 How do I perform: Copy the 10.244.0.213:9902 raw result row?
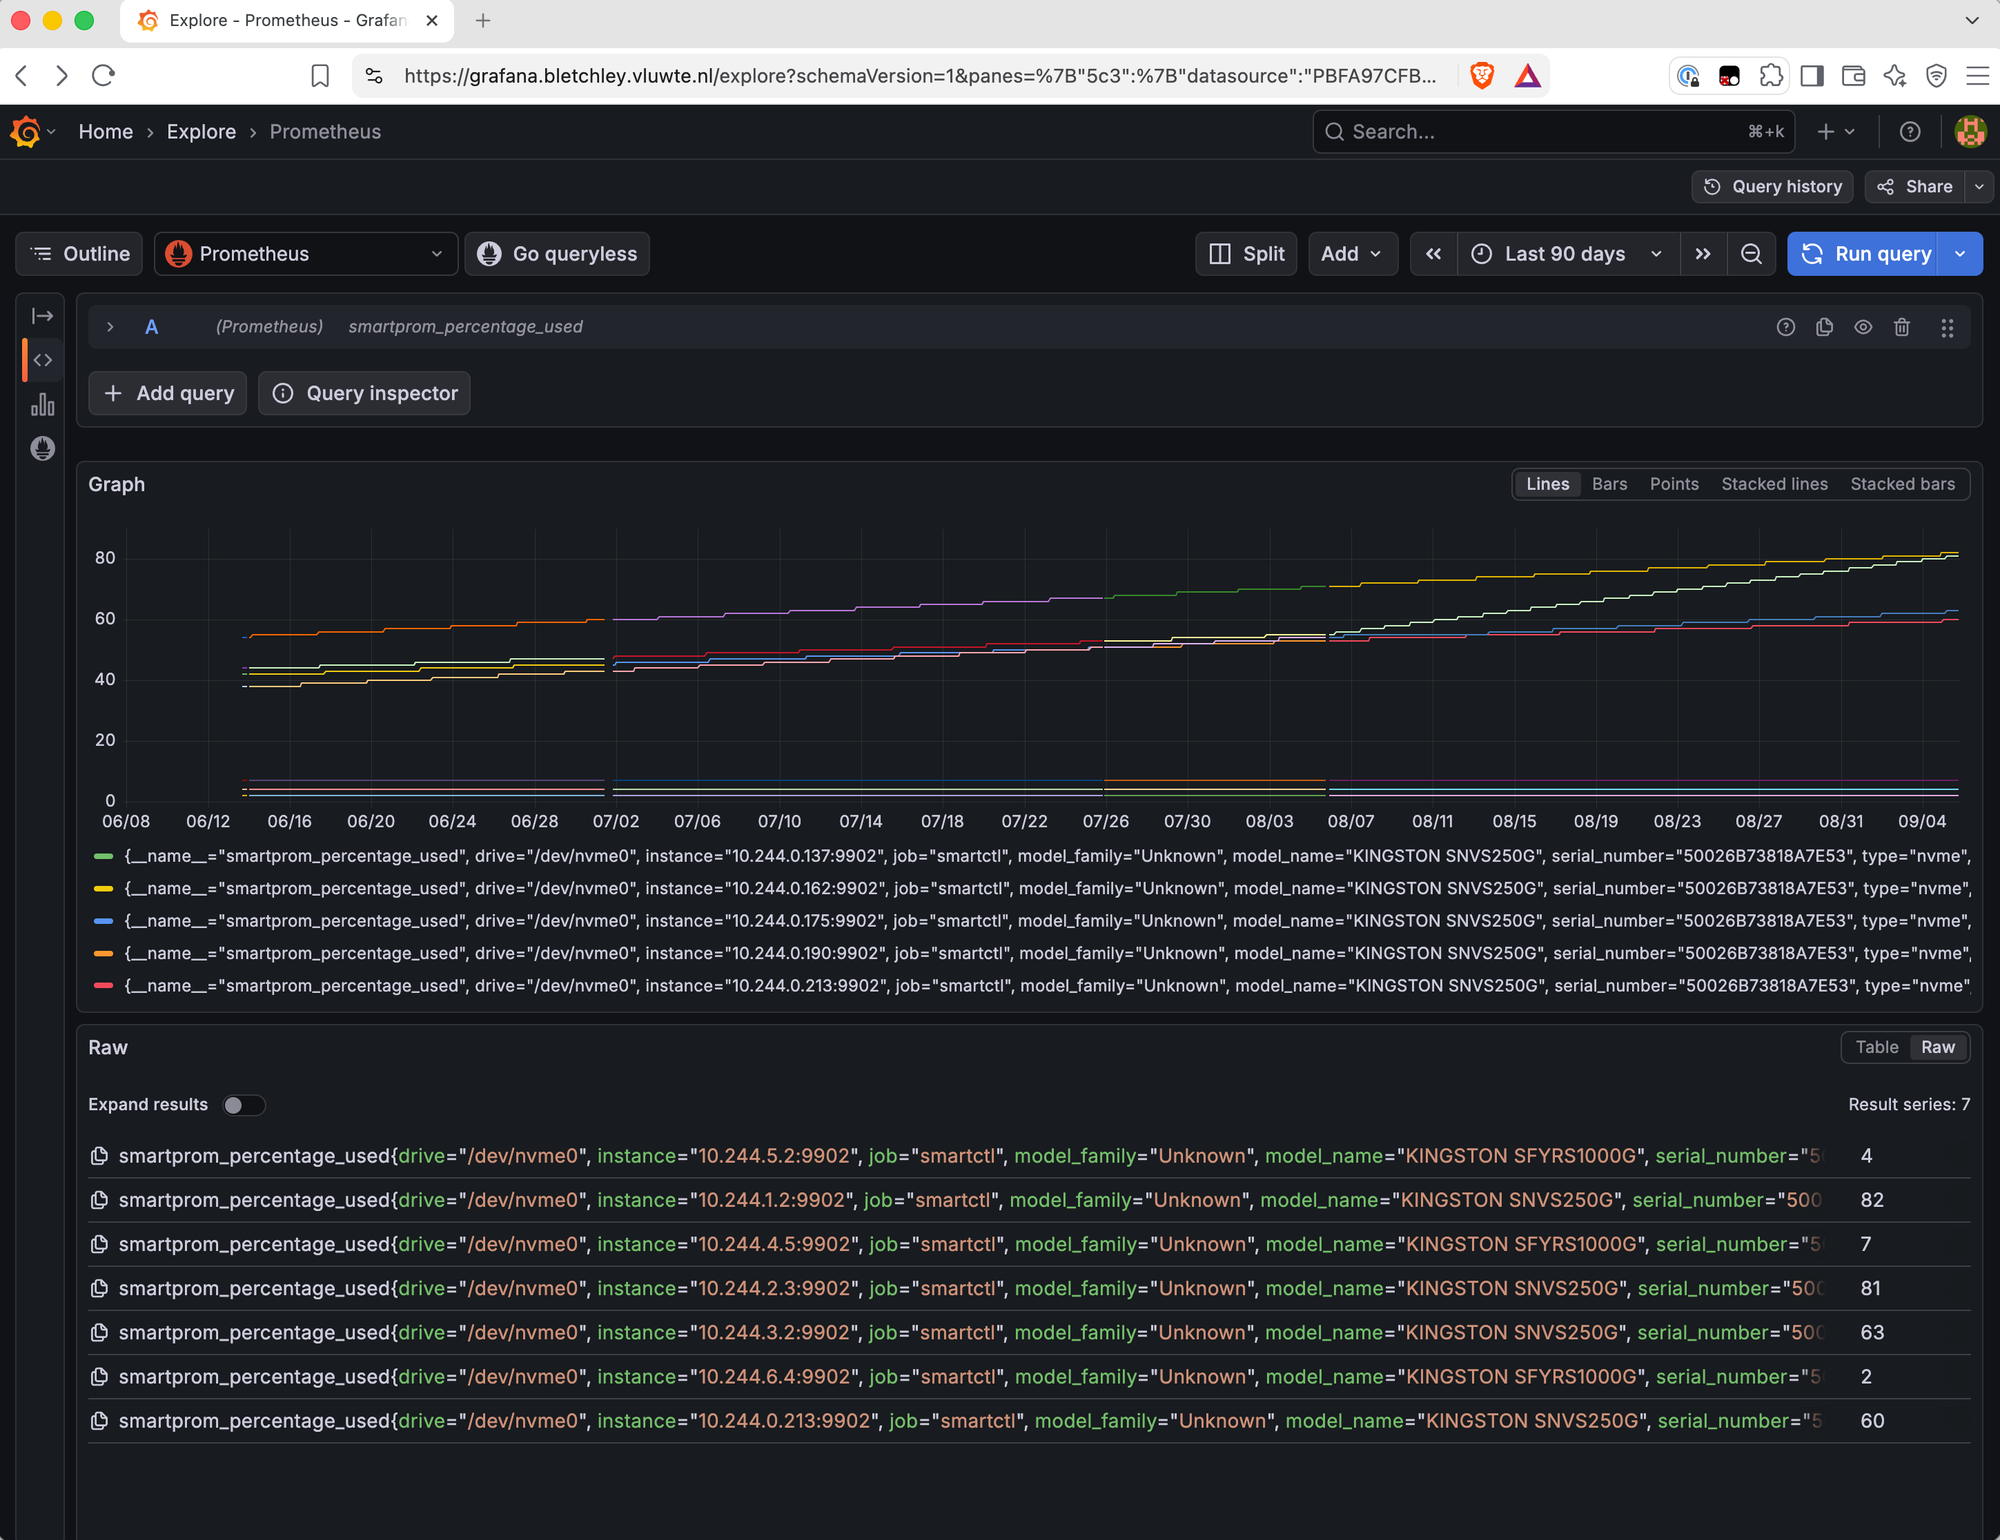pyautogui.click(x=99, y=1421)
